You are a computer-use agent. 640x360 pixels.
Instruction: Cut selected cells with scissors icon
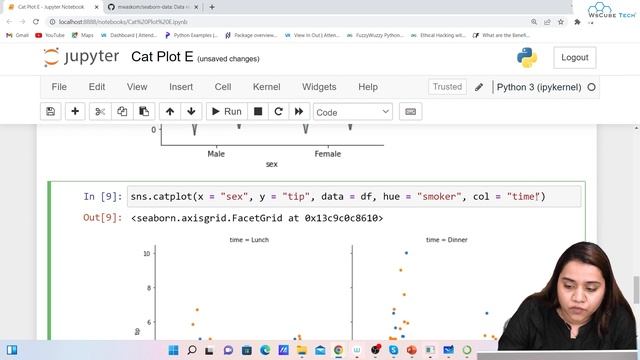pos(100,111)
